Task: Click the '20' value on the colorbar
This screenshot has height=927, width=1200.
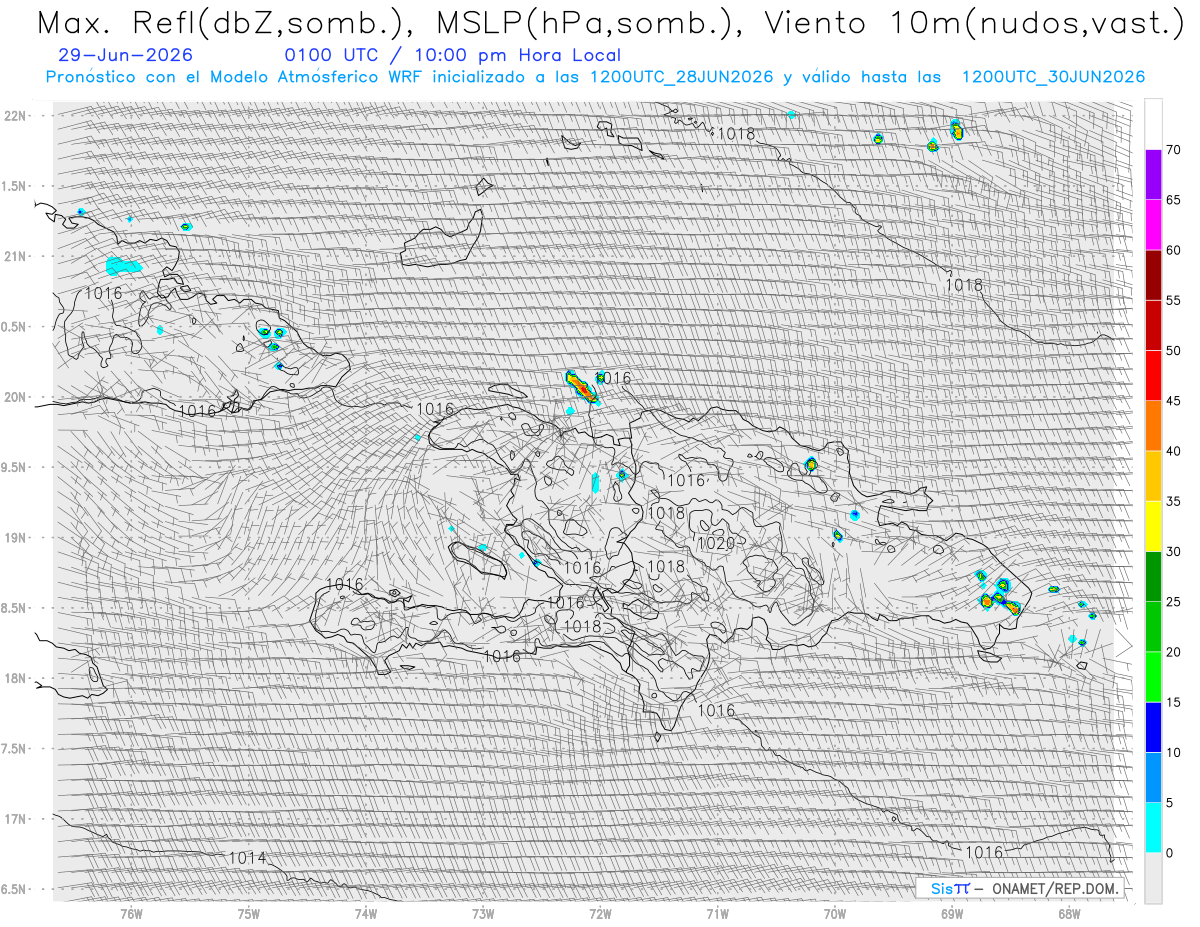Action: (1174, 652)
